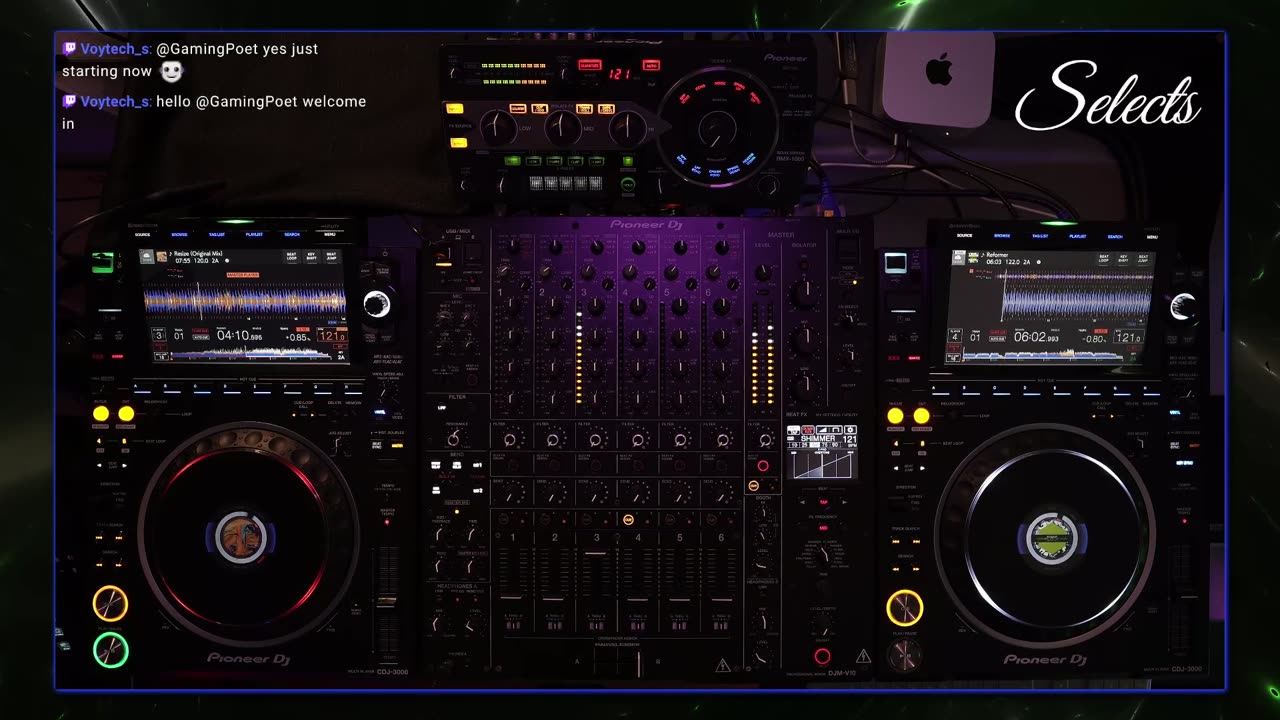The image size is (1280, 720).
Task: Click the Apple logo on the Mac mini
Action: 938,71
